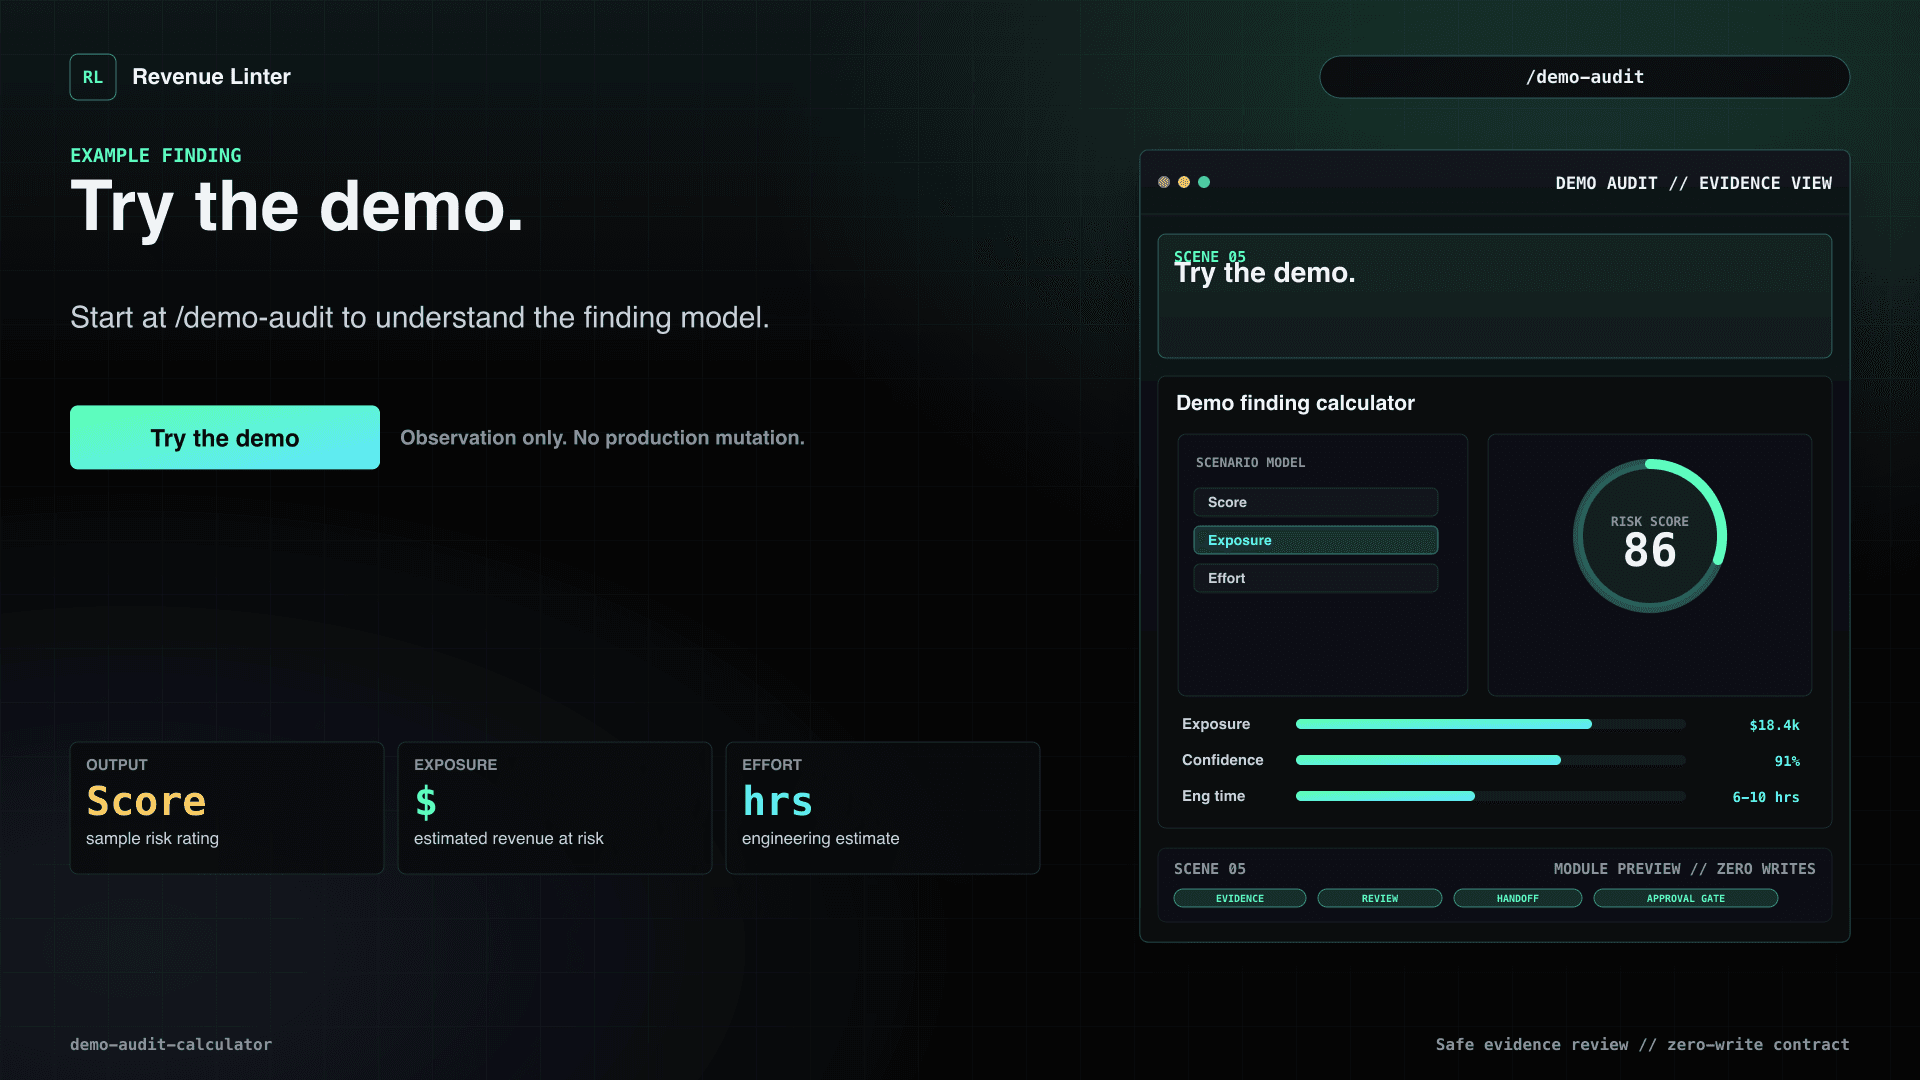
Task: Click the HANDOFF pill
Action: (1517, 898)
